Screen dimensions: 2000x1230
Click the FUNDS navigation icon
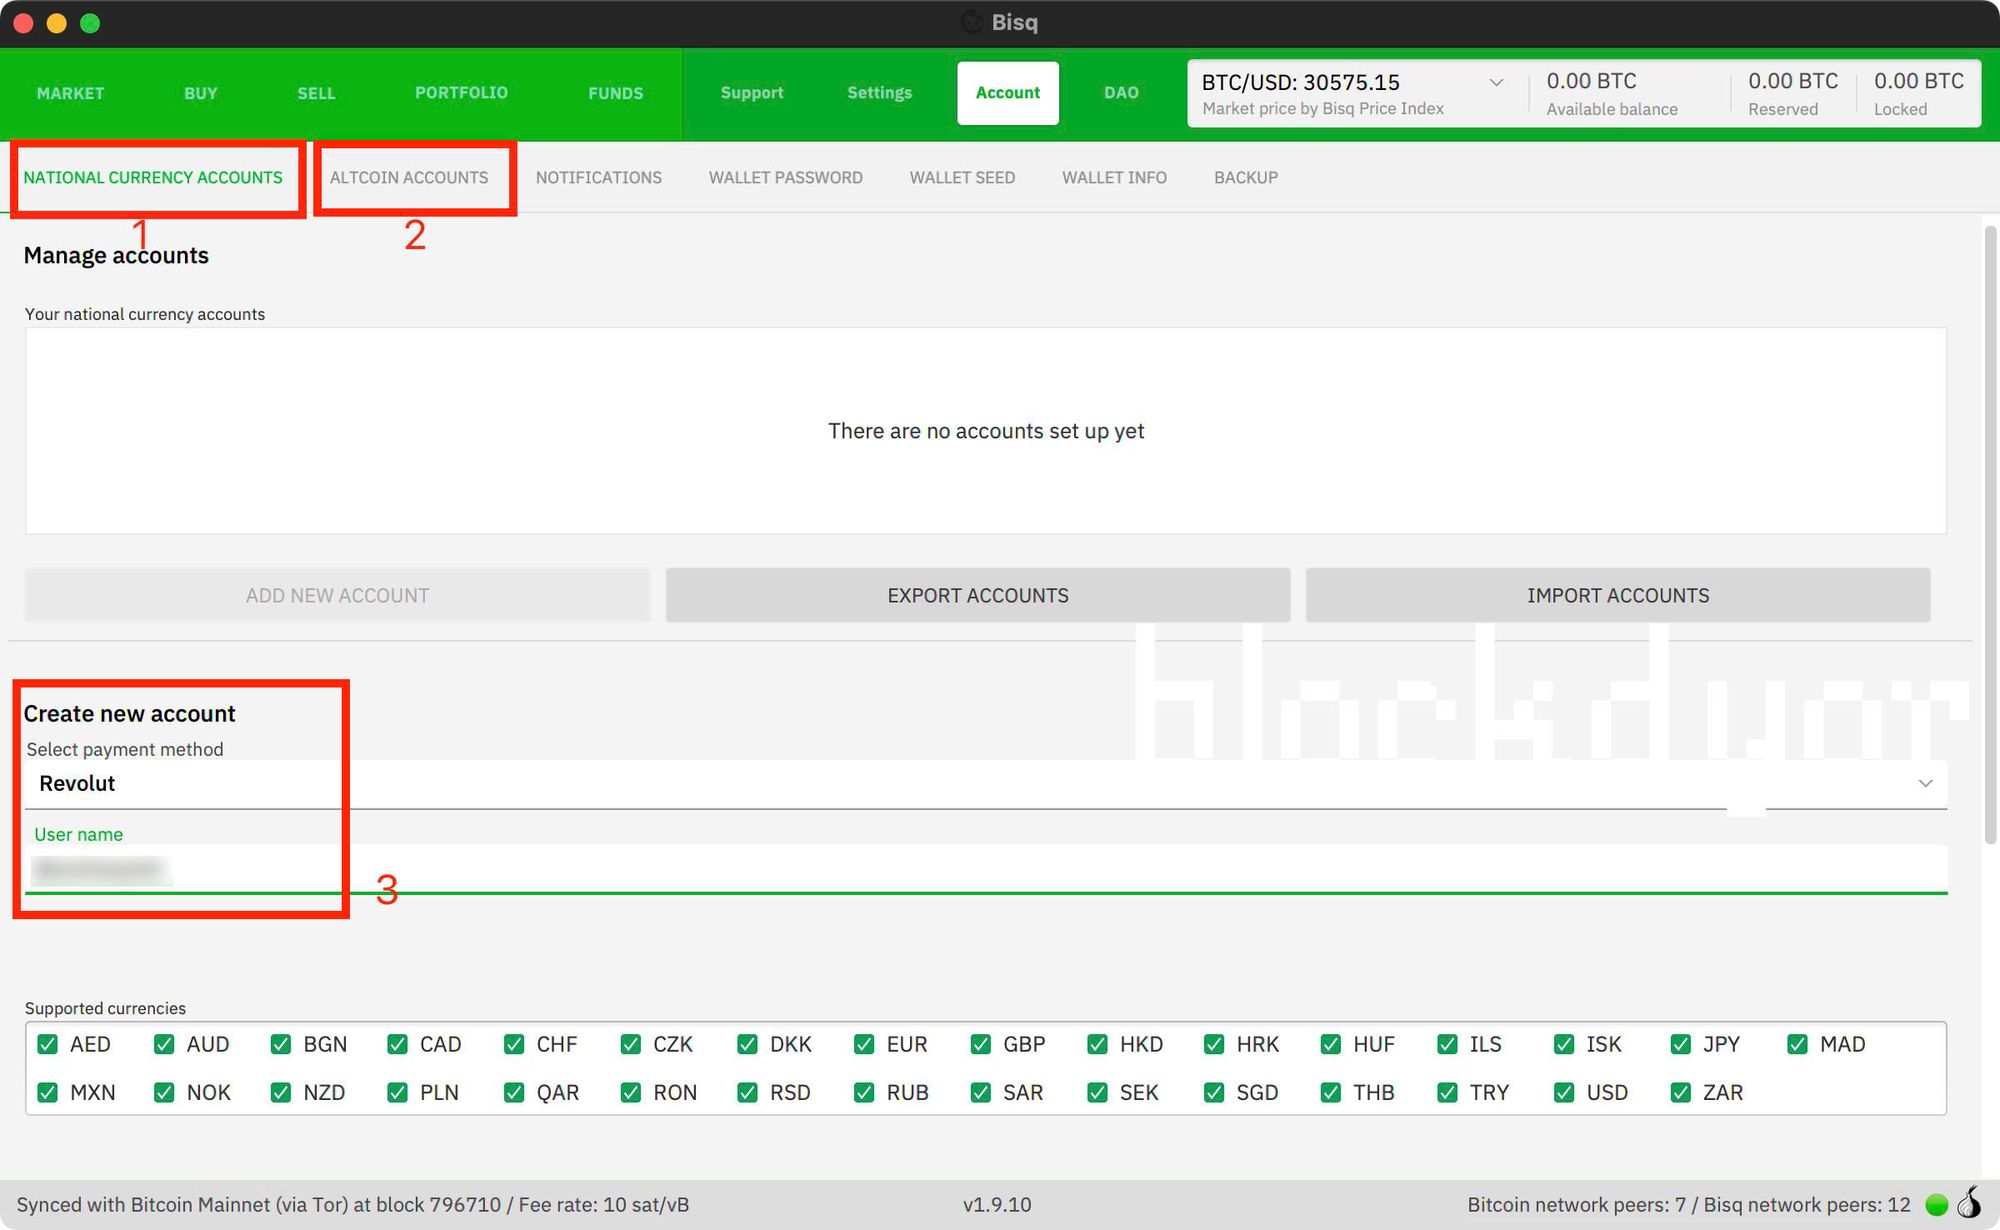[614, 93]
